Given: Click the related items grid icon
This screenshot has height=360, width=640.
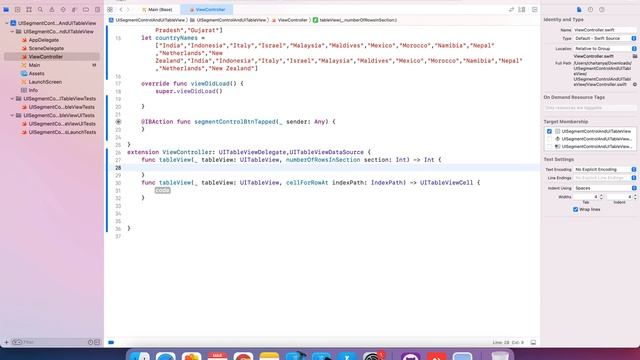Looking at the screenshot, I should (110, 9).
